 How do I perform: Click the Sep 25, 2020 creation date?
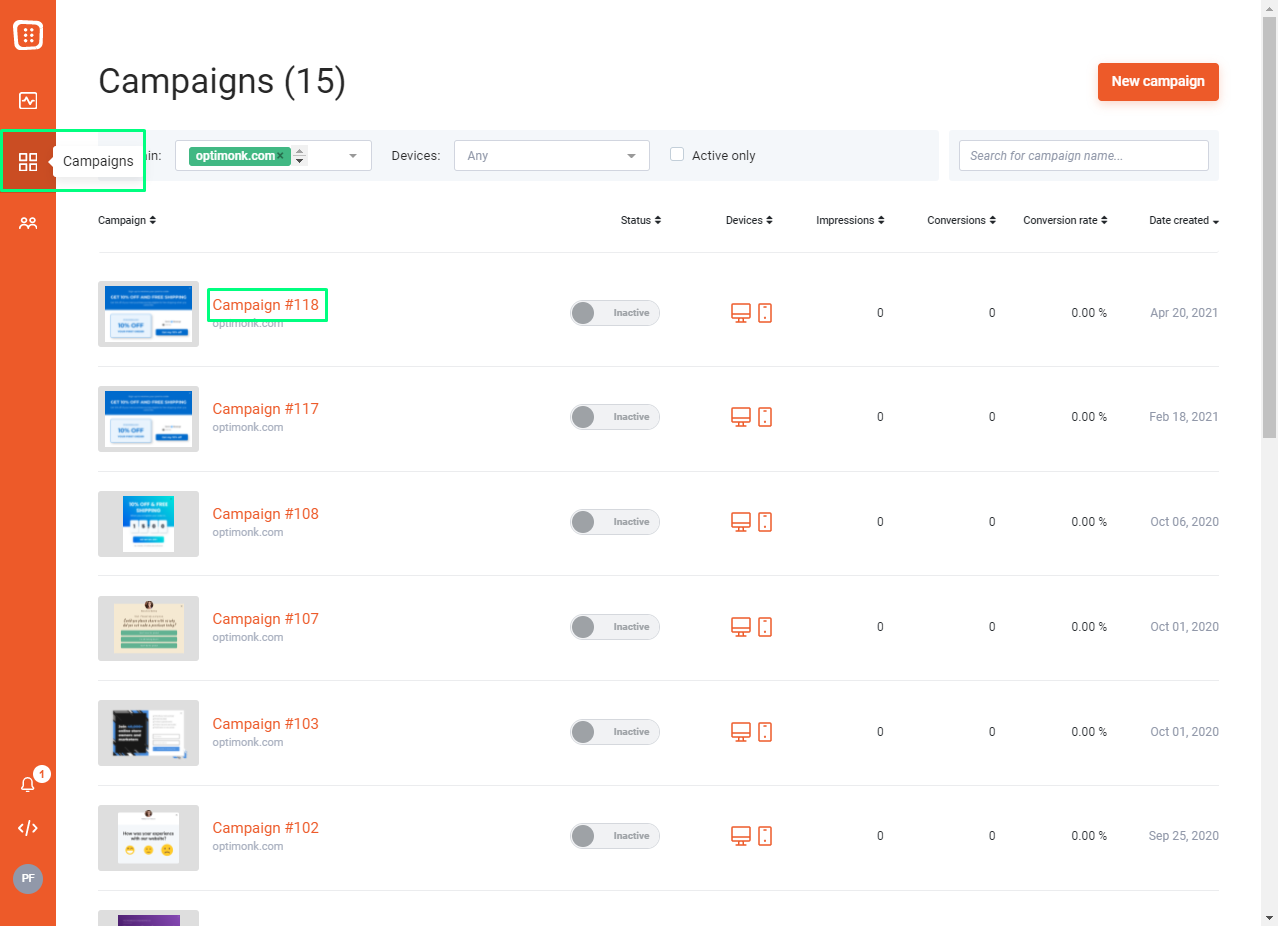(1184, 836)
